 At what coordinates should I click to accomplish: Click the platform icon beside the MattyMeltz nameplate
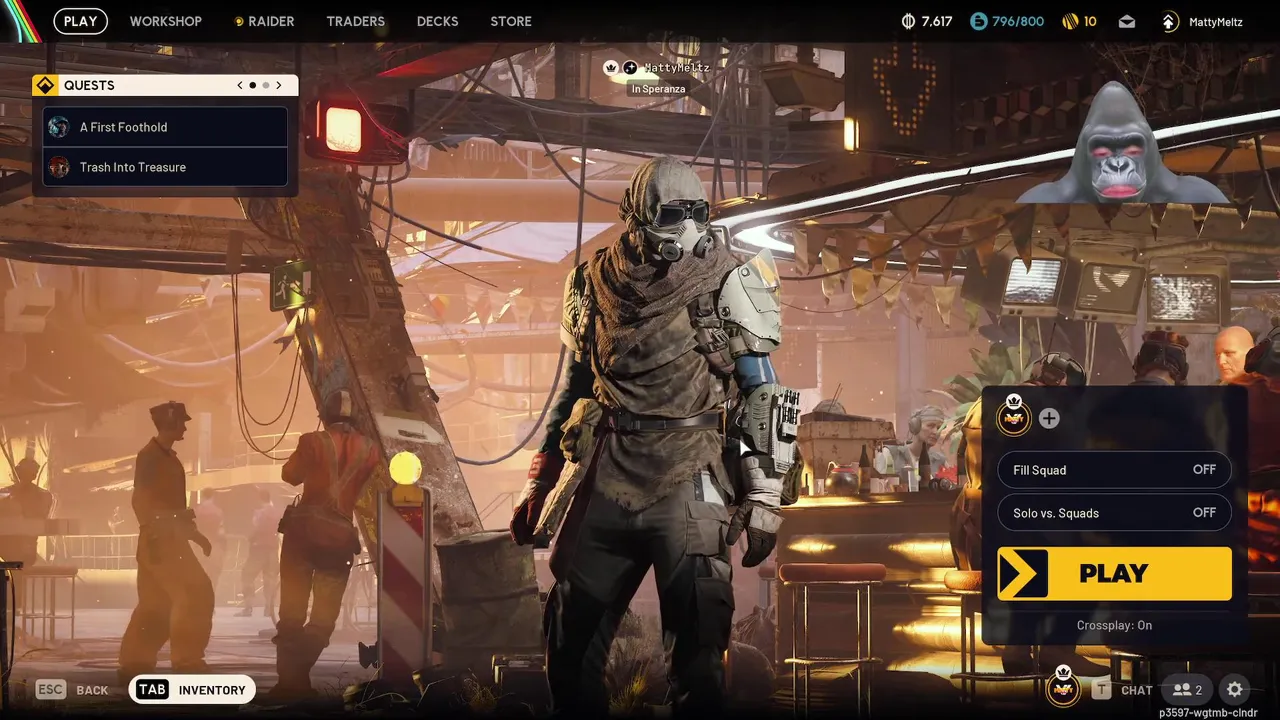[x=630, y=67]
